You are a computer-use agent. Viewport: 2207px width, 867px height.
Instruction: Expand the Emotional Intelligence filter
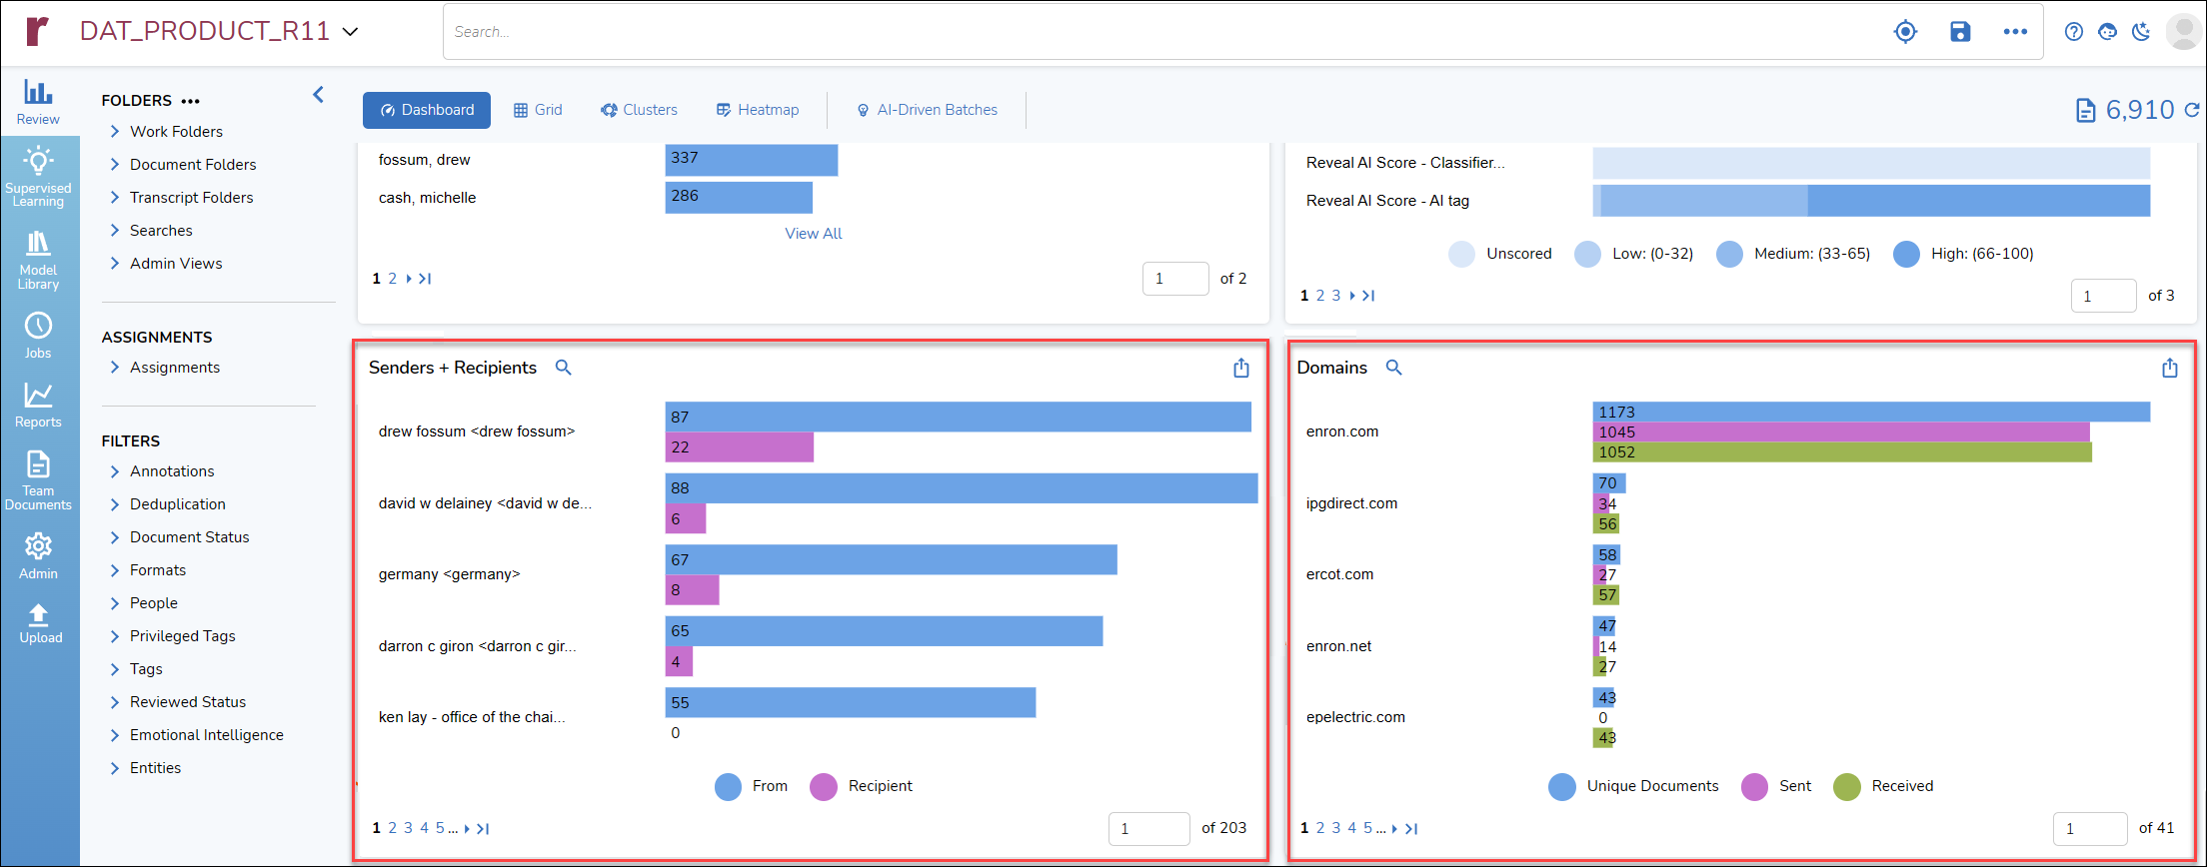114,735
